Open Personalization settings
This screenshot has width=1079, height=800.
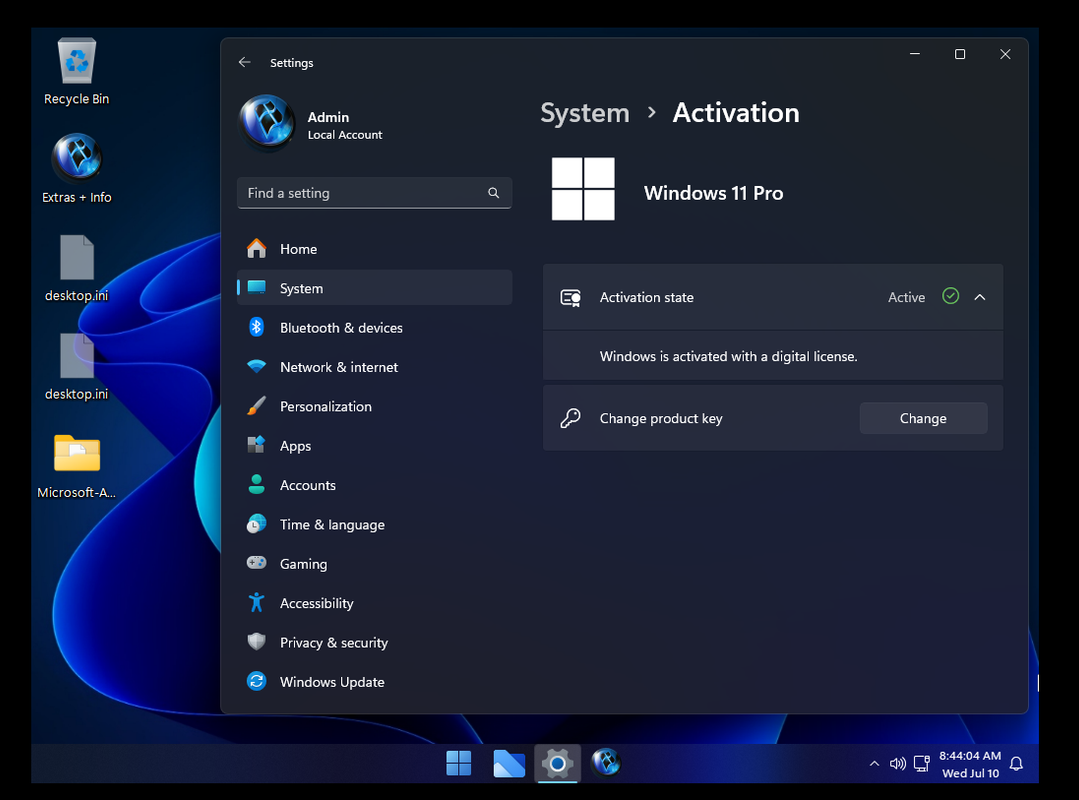(x=374, y=407)
